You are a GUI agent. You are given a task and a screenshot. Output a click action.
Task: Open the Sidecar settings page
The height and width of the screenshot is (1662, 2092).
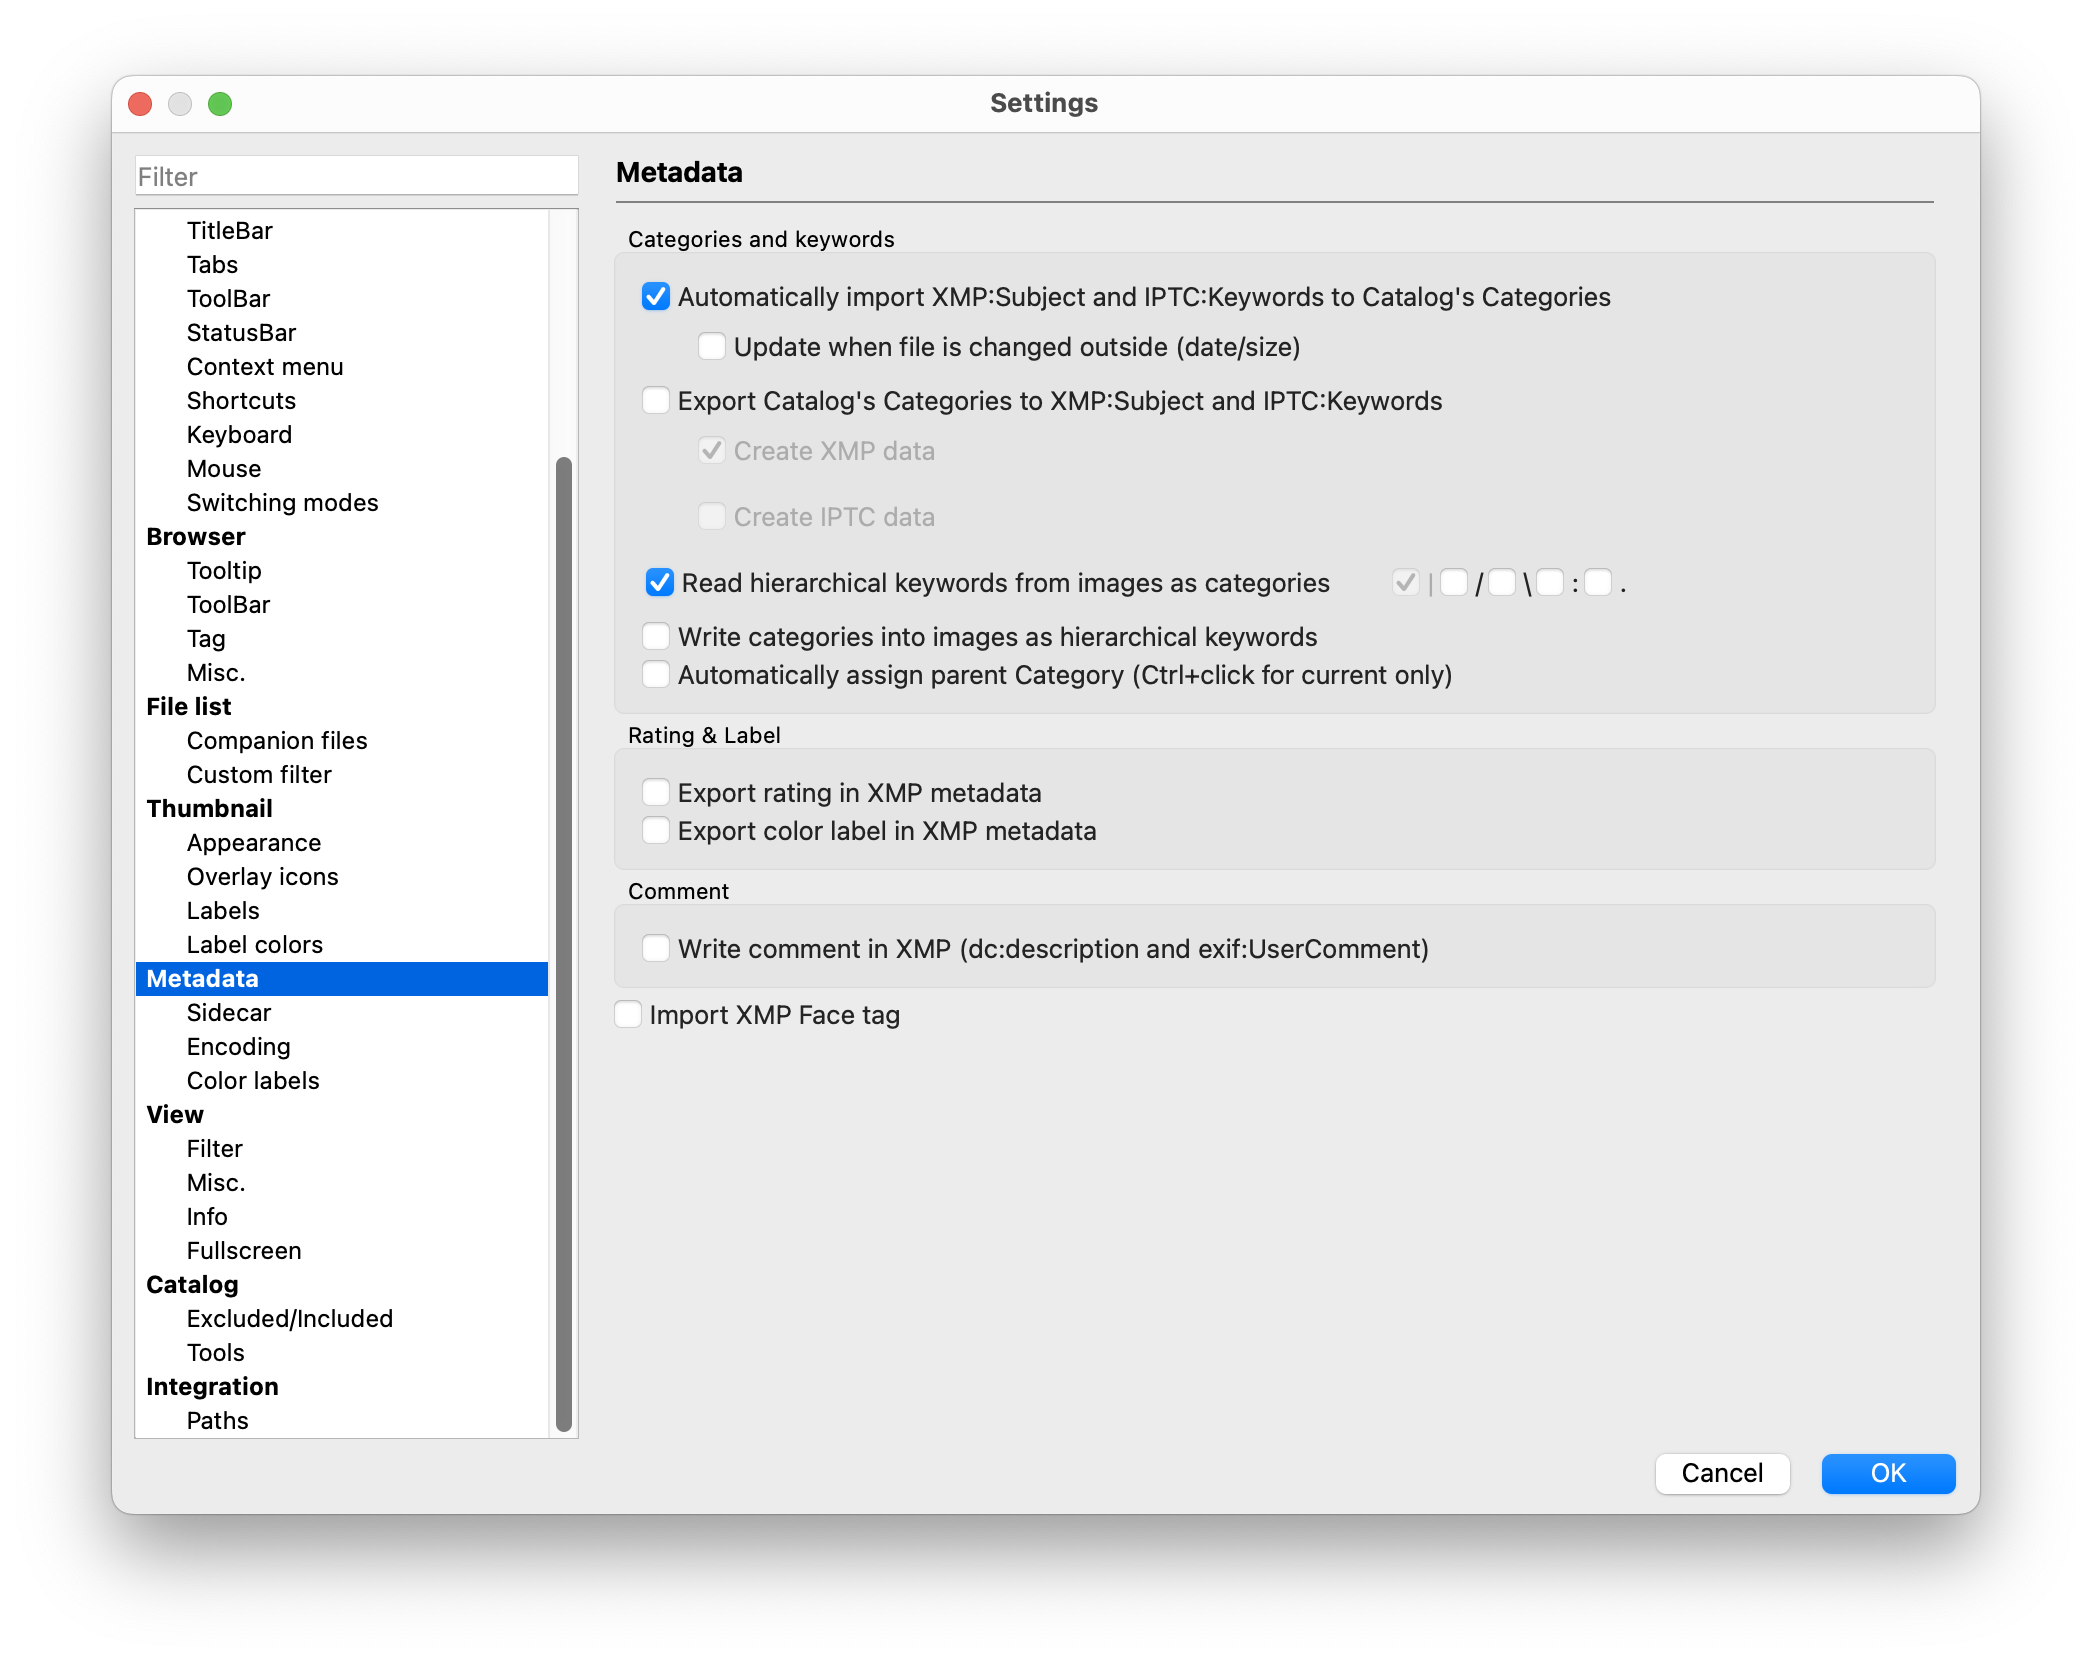click(229, 1013)
